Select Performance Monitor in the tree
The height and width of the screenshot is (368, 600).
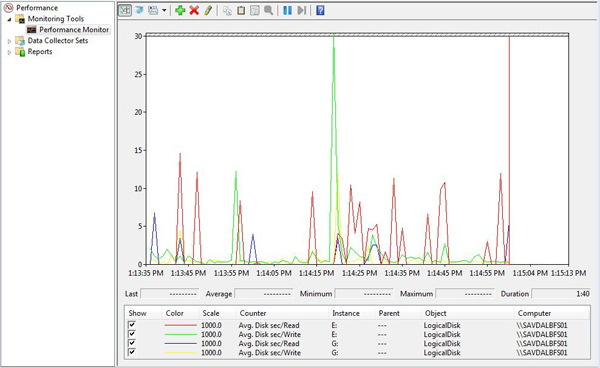[74, 29]
